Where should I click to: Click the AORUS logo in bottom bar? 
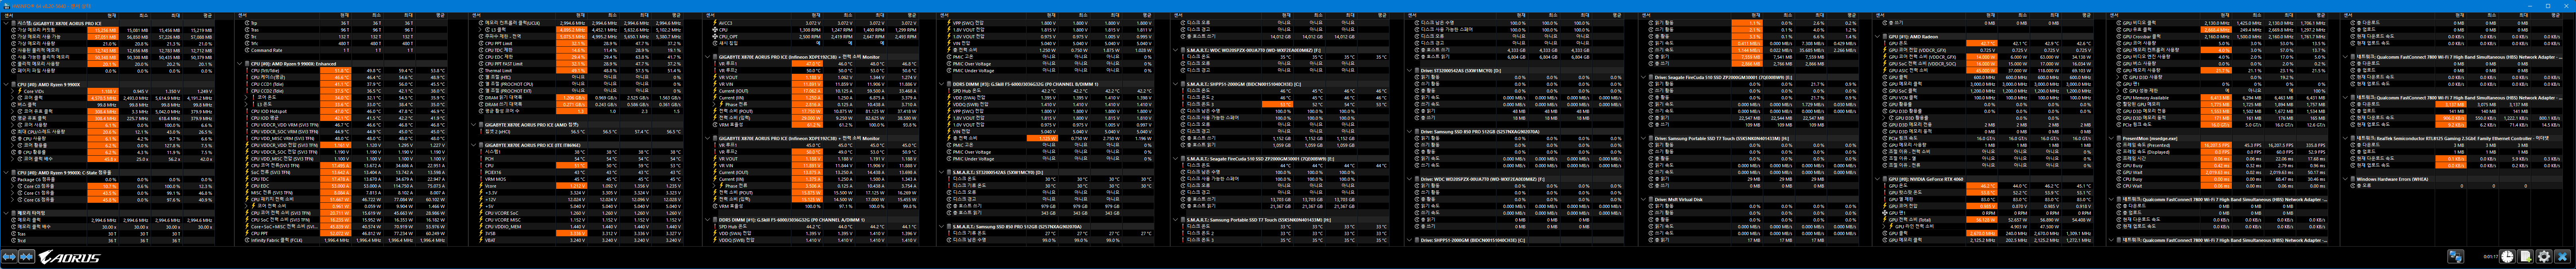pos(69,257)
